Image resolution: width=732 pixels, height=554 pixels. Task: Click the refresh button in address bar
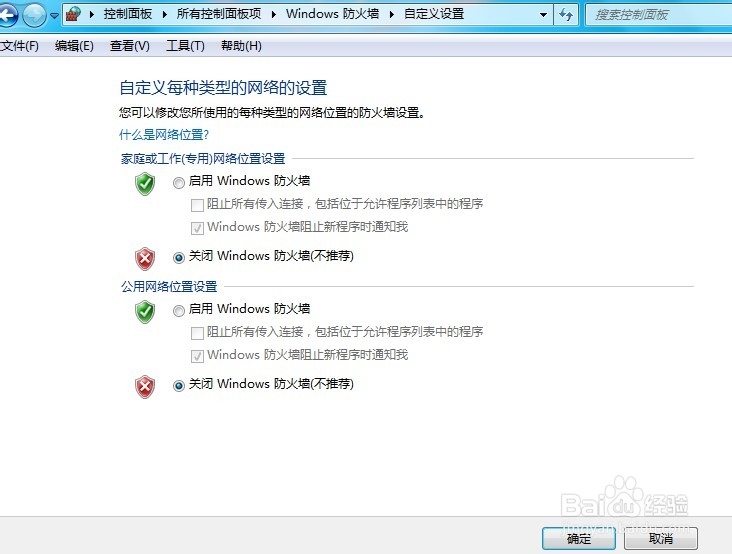coord(566,15)
